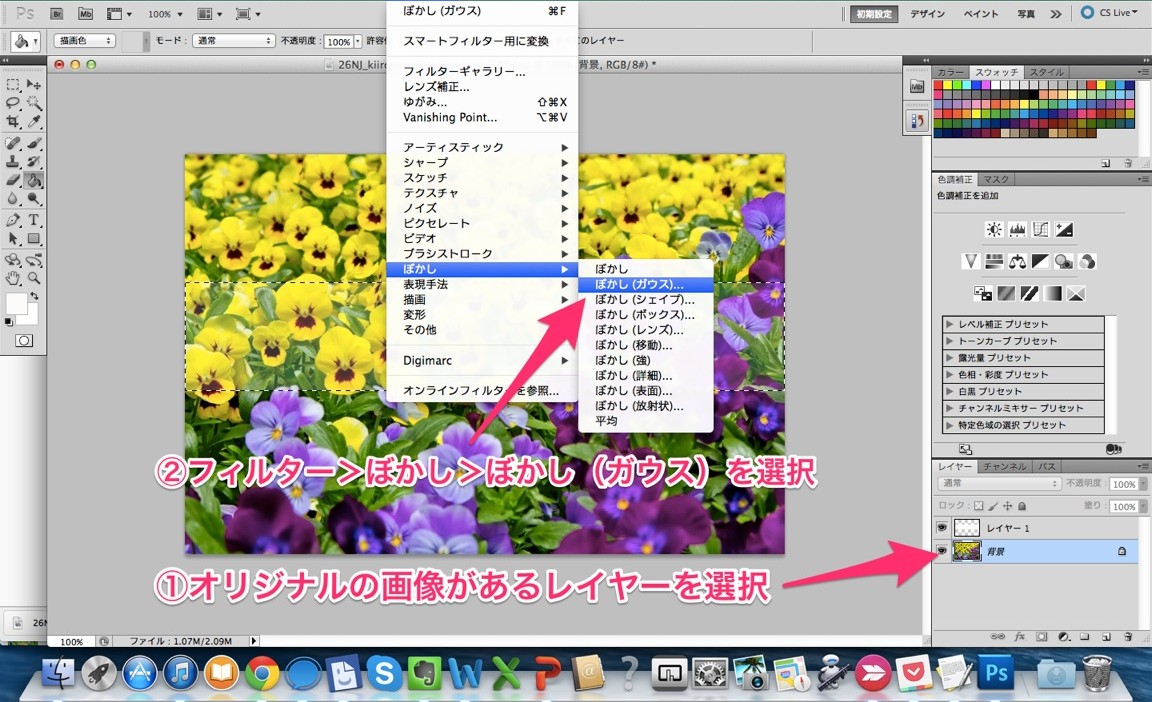Screen dimensions: 1152x702
Task: Select the レイヤー 1 layer thumbnail
Action: coord(967,527)
